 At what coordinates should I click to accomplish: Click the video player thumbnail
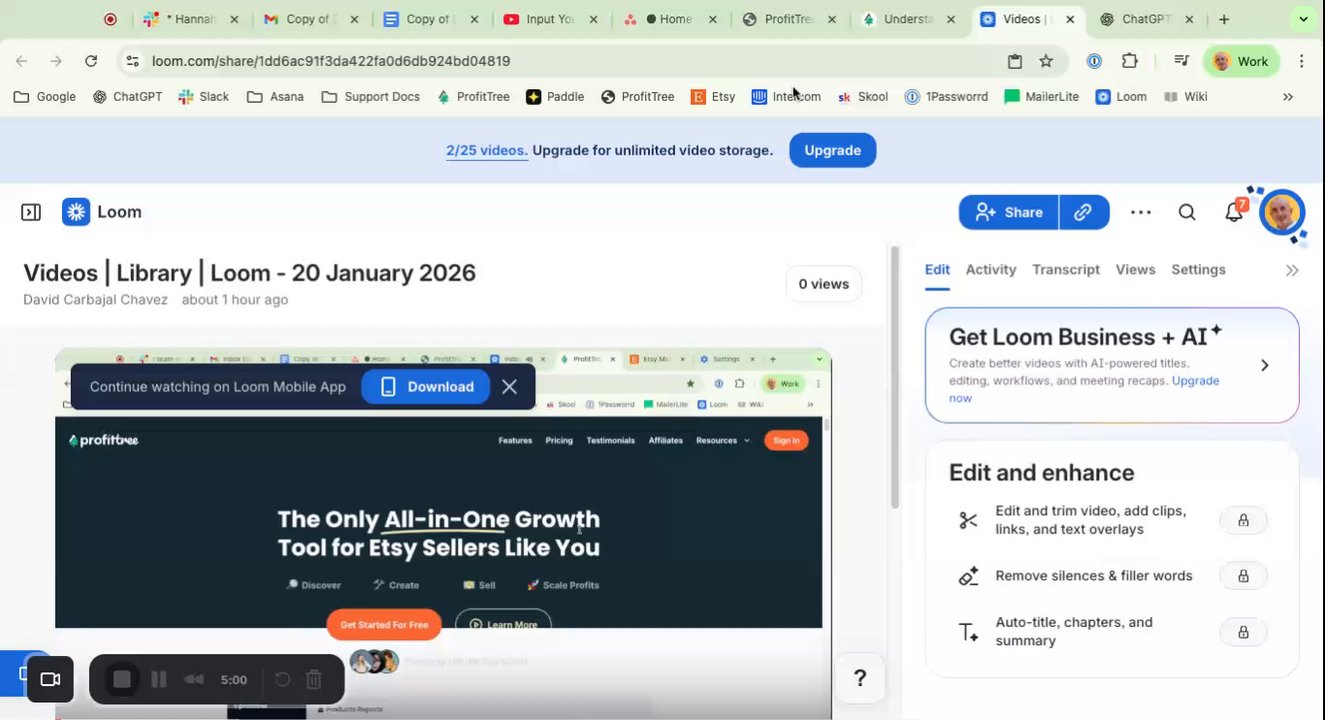[443, 533]
